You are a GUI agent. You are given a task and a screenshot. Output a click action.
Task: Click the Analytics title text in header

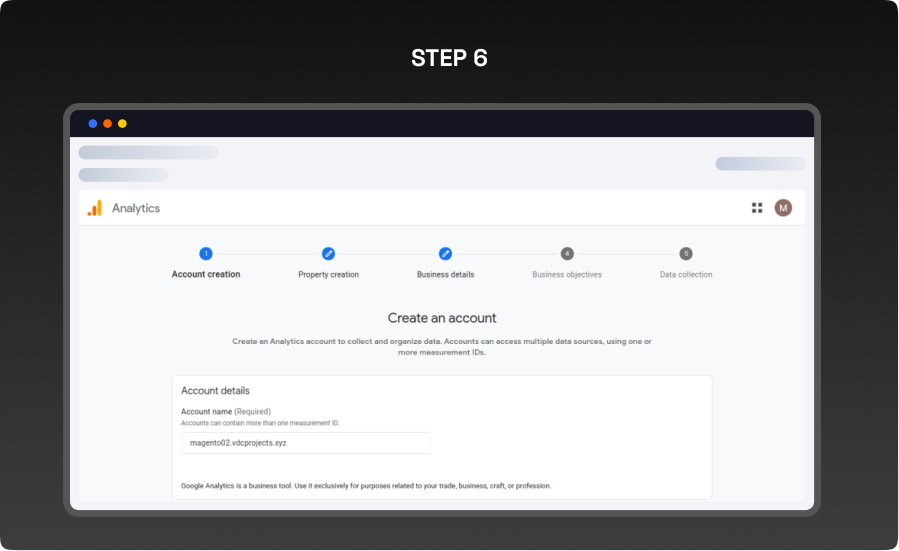(136, 208)
